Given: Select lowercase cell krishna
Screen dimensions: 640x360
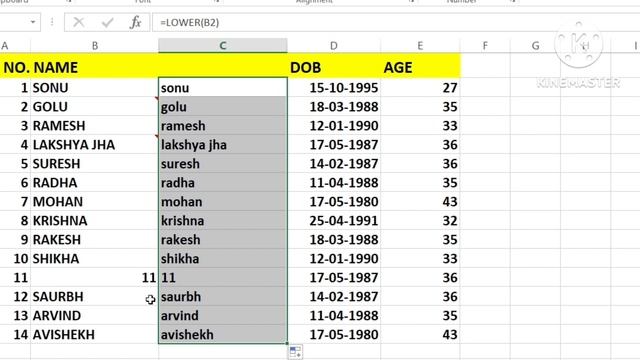Looking at the screenshot, I should [223, 220].
